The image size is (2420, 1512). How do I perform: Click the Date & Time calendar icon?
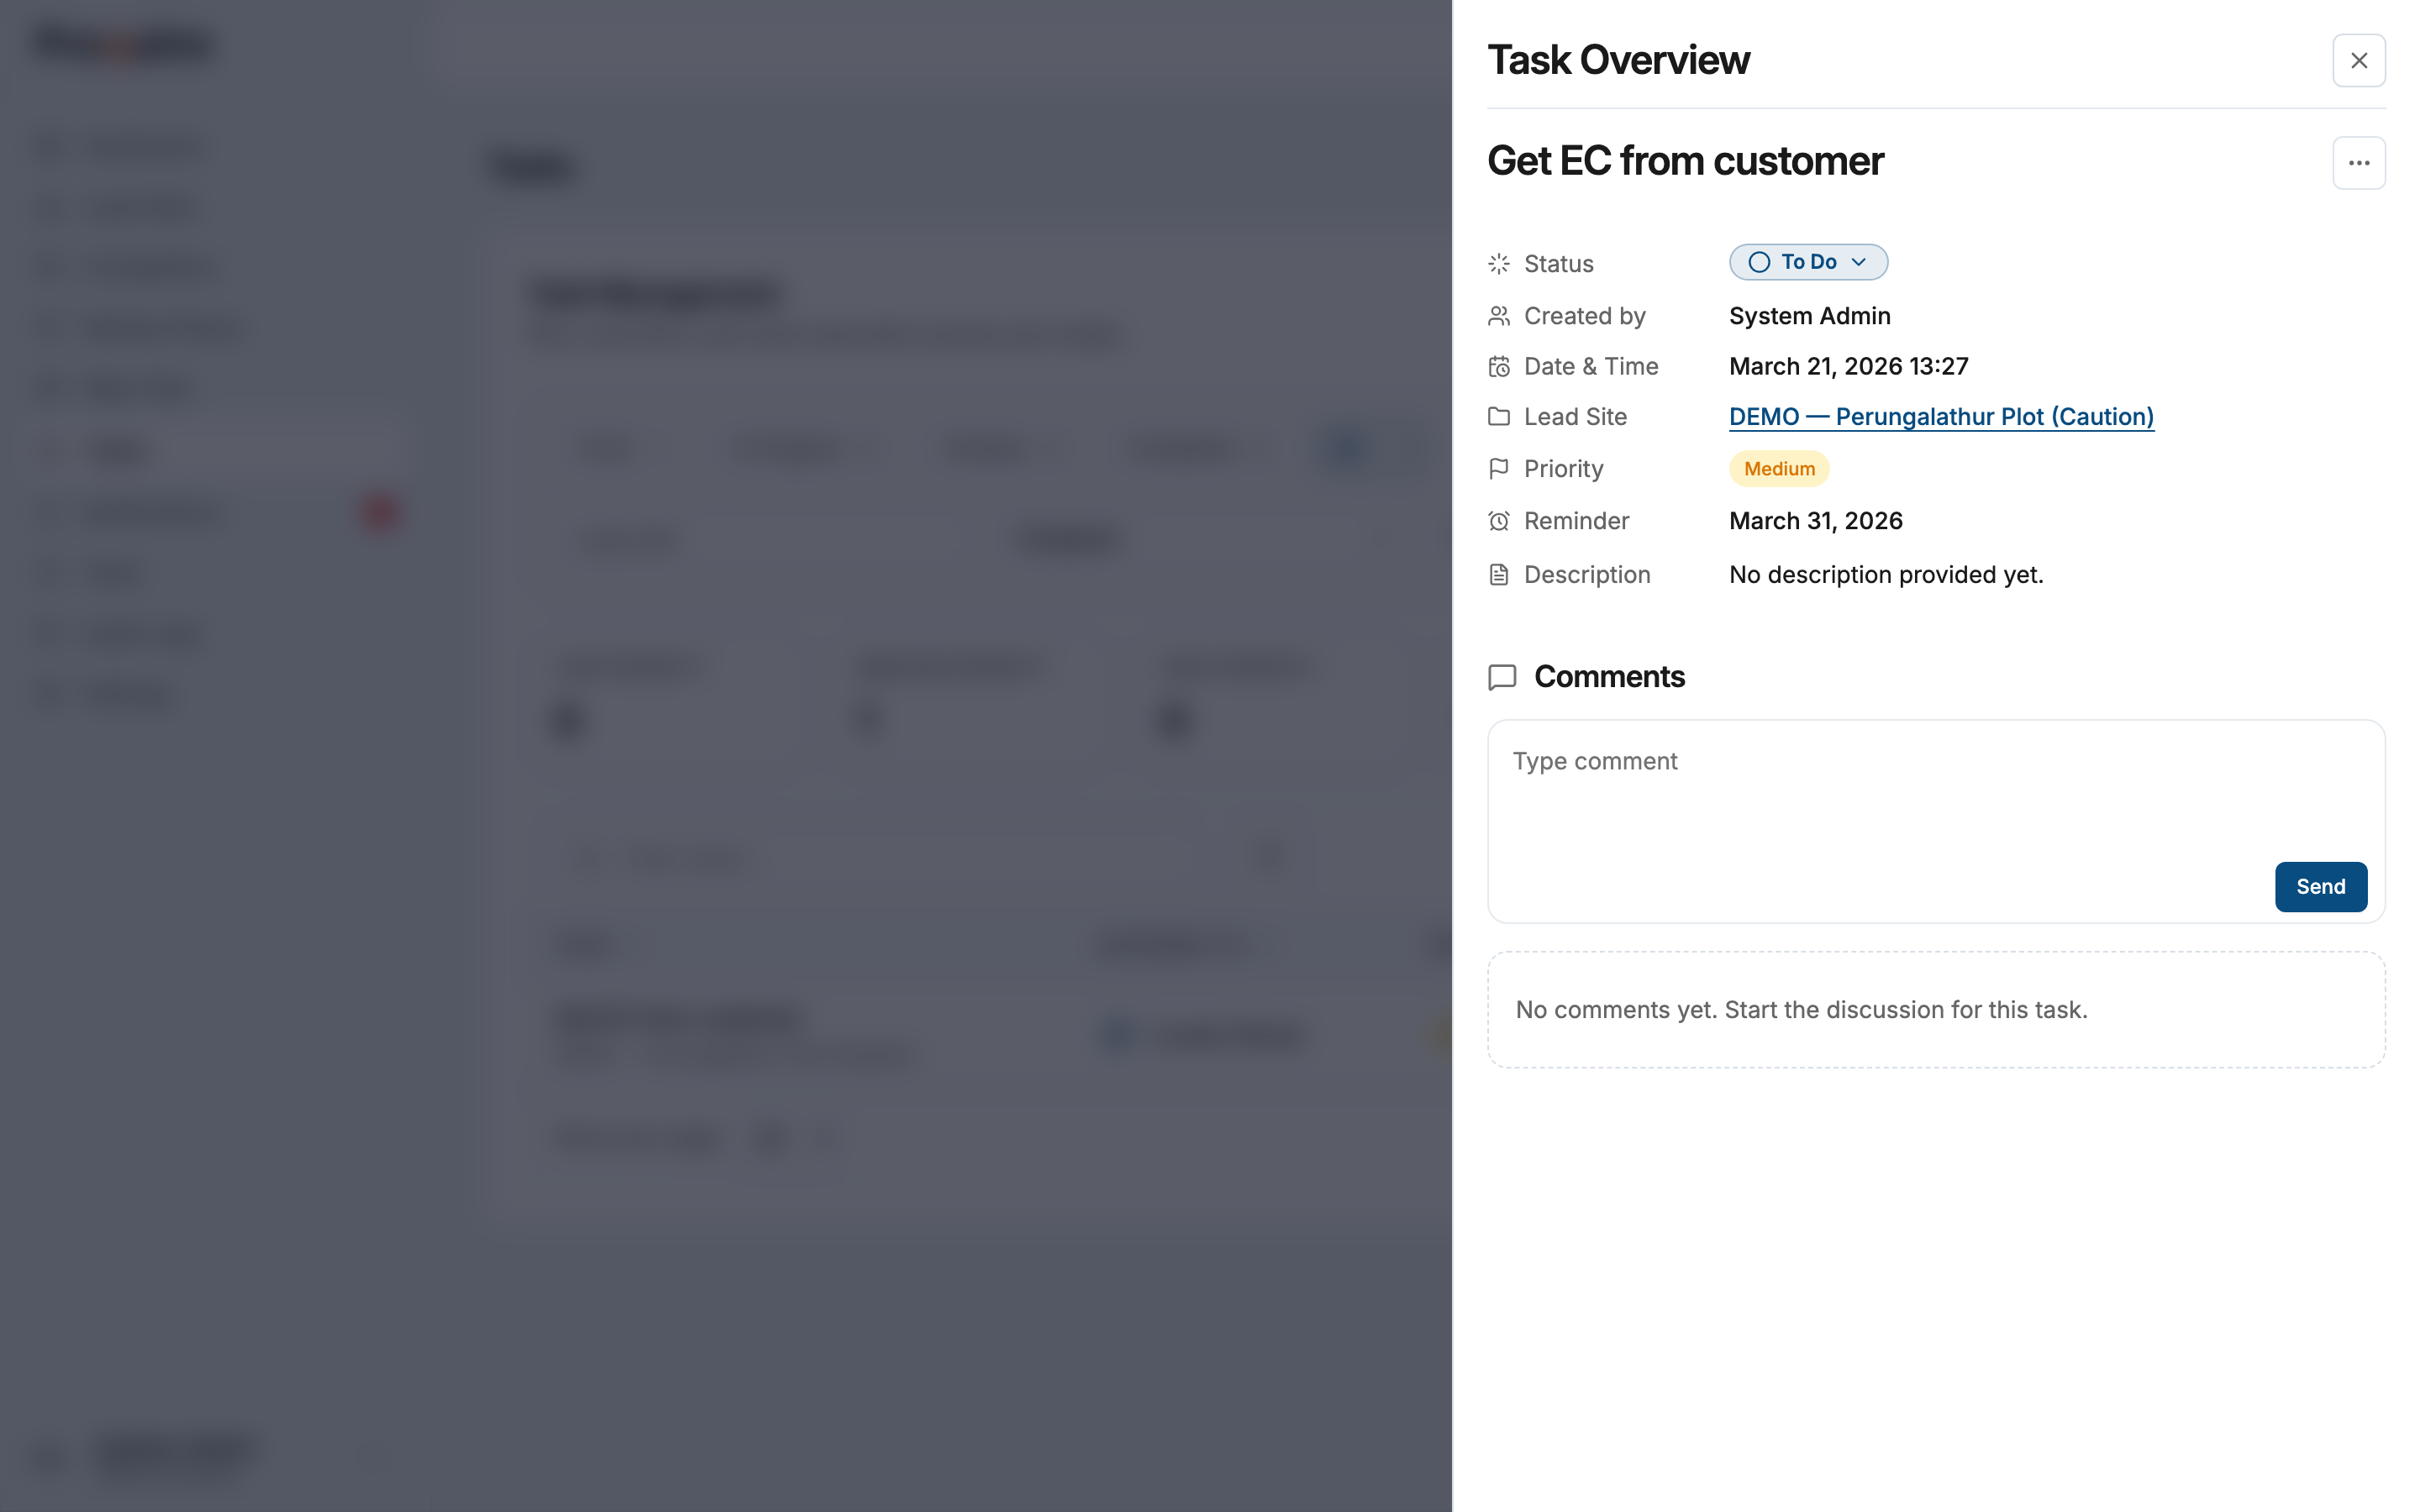coord(1498,367)
